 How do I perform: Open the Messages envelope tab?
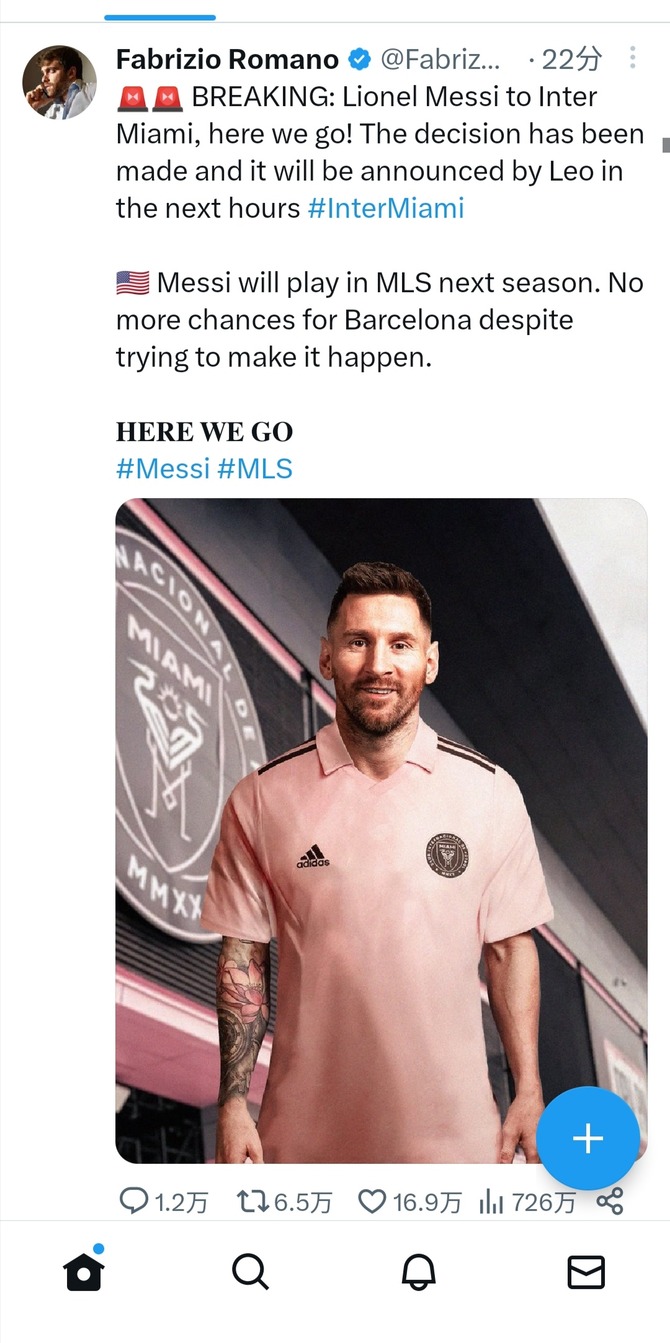tap(586, 1272)
